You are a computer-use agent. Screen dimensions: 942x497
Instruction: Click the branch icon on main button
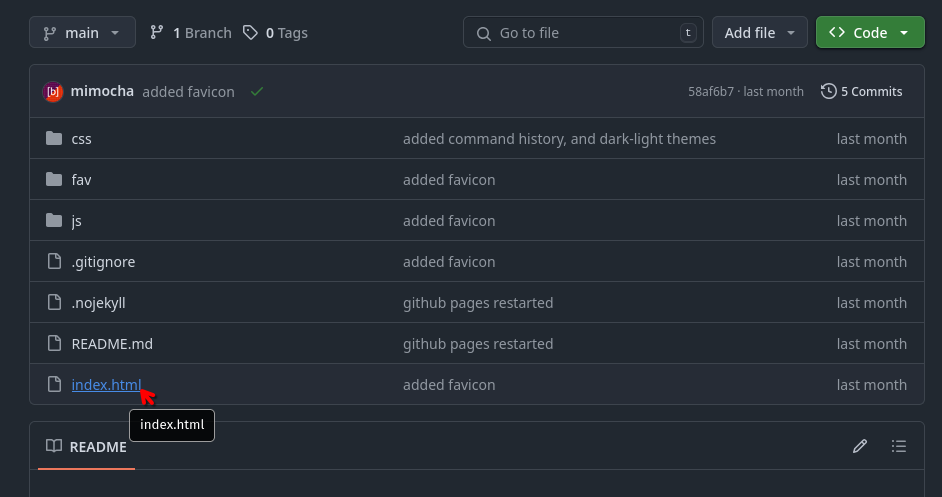(x=50, y=34)
